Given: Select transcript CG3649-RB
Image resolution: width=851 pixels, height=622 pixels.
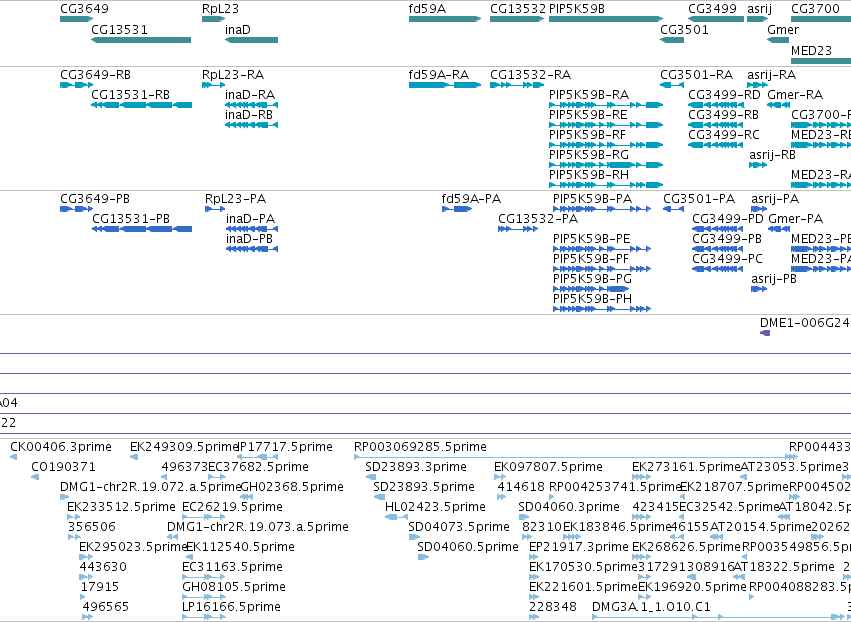Looking at the screenshot, I should point(96,74).
